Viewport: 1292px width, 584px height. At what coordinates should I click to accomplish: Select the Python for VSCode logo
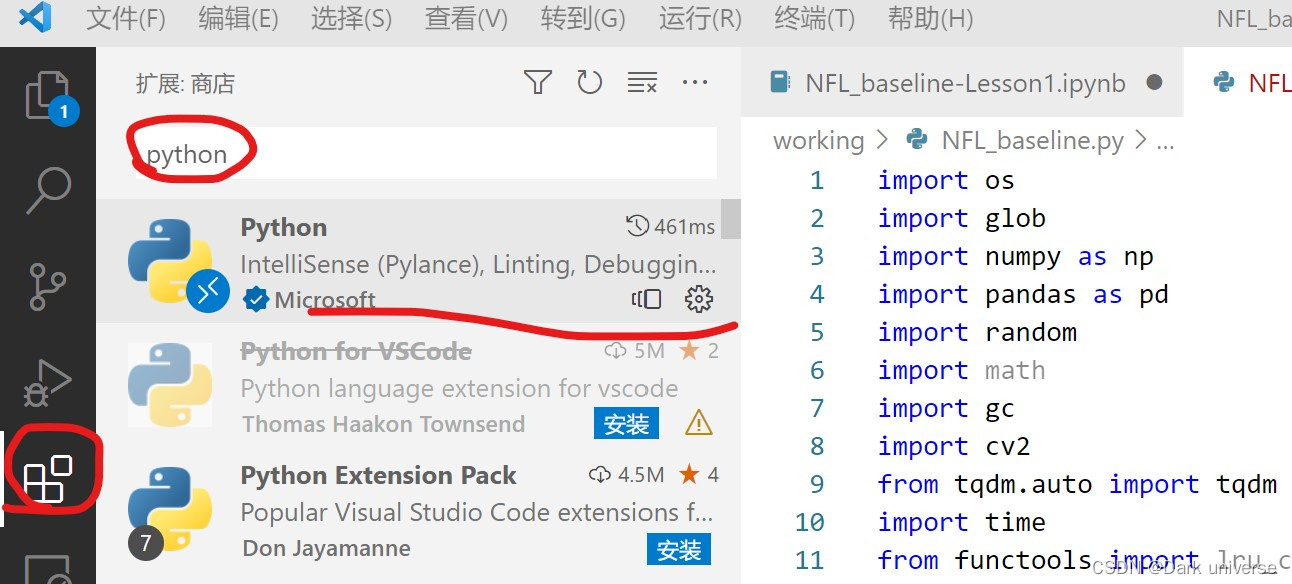click(x=170, y=385)
